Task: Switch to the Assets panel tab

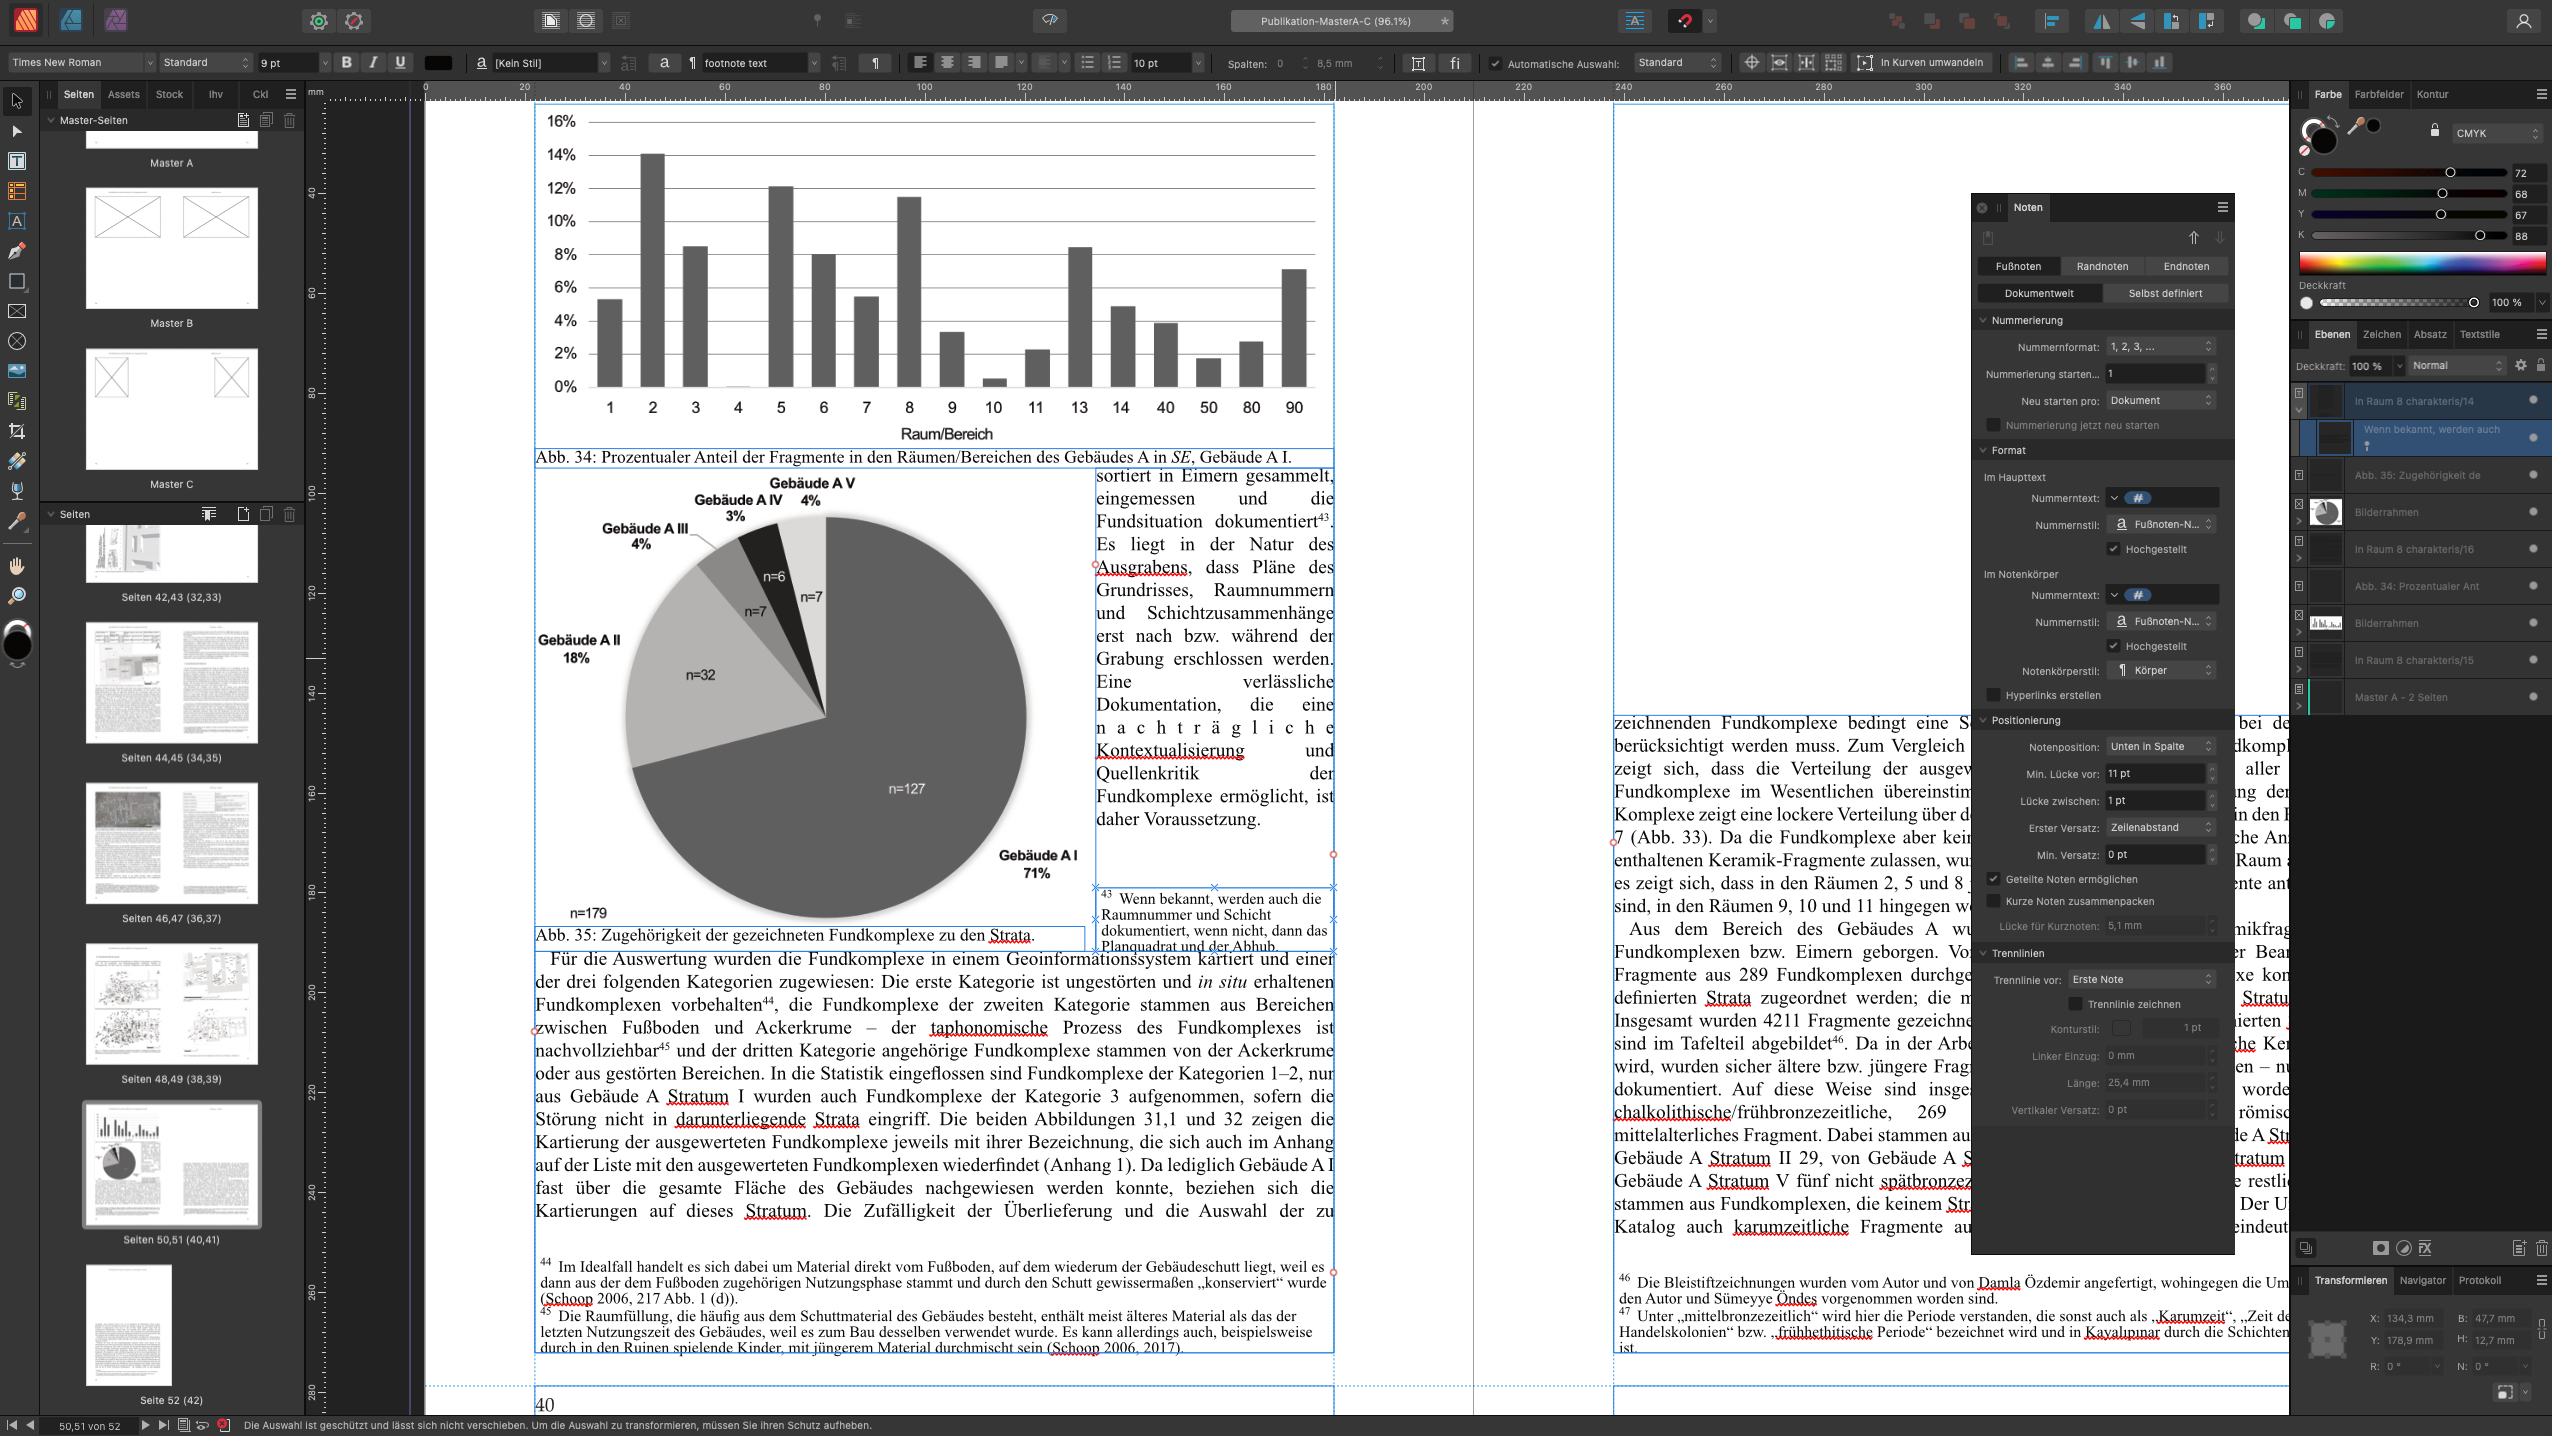Action: pyautogui.click(x=124, y=94)
